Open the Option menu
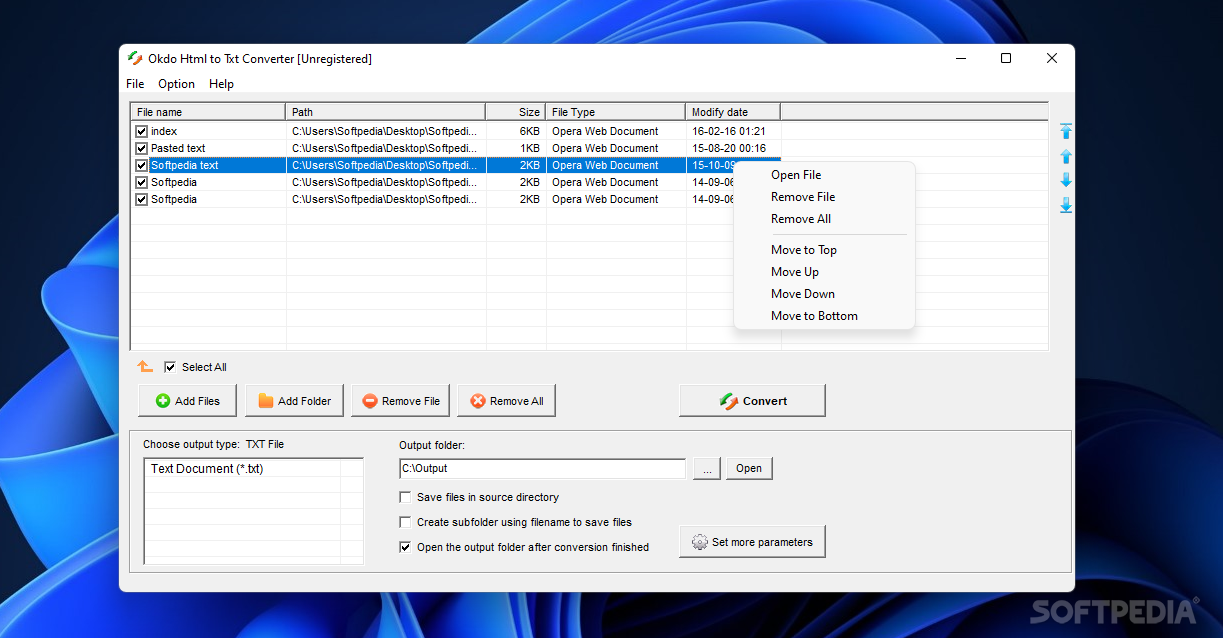The image size is (1223, 639). 177,84
